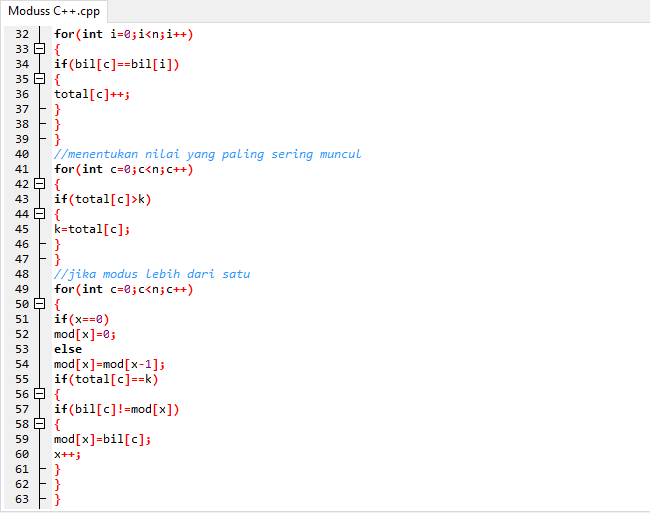The width and height of the screenshot is (650, 513).
Task: Collapse the if block at line 44
Action: pos(39,214)
